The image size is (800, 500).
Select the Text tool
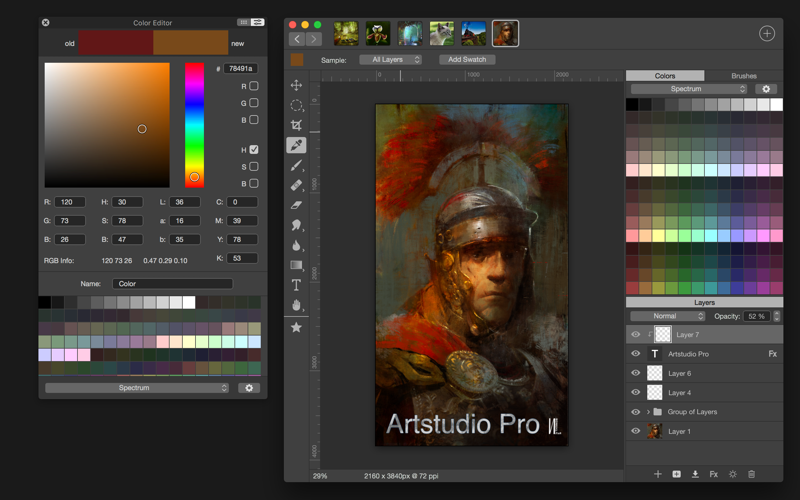pos(296,285)
